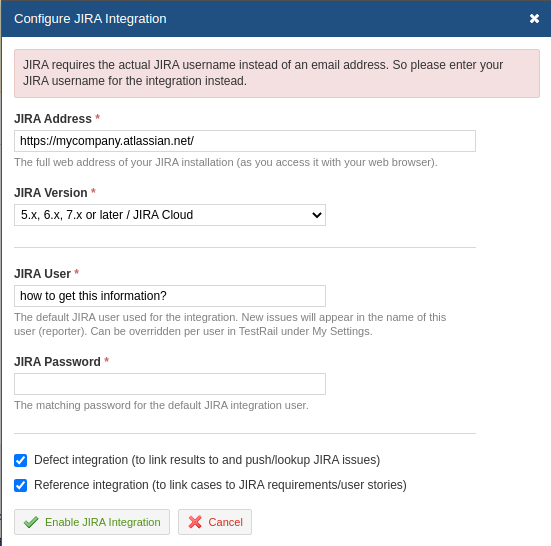Click the red JIRA username warning message
The height and width of the screenshot is (546, 551).
click(277, 73)
